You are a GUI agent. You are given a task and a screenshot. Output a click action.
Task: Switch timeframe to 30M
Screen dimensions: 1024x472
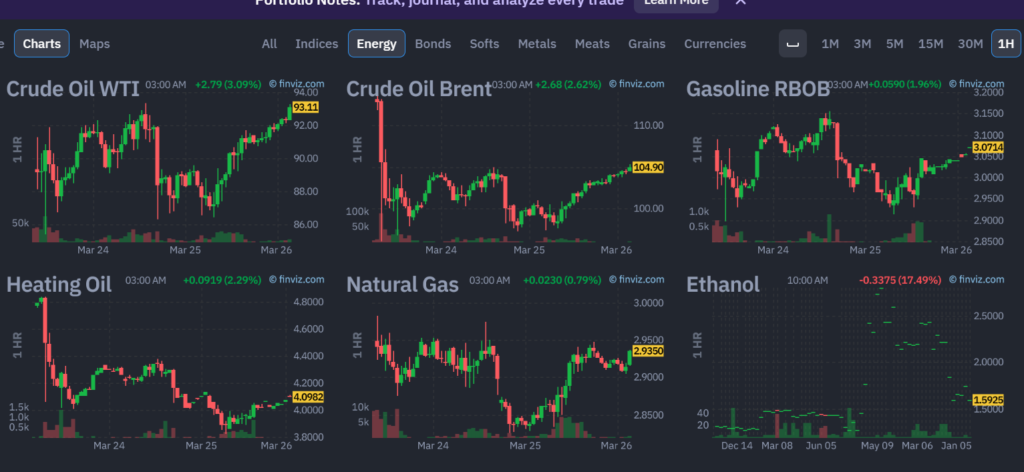(x=970, y=44)
